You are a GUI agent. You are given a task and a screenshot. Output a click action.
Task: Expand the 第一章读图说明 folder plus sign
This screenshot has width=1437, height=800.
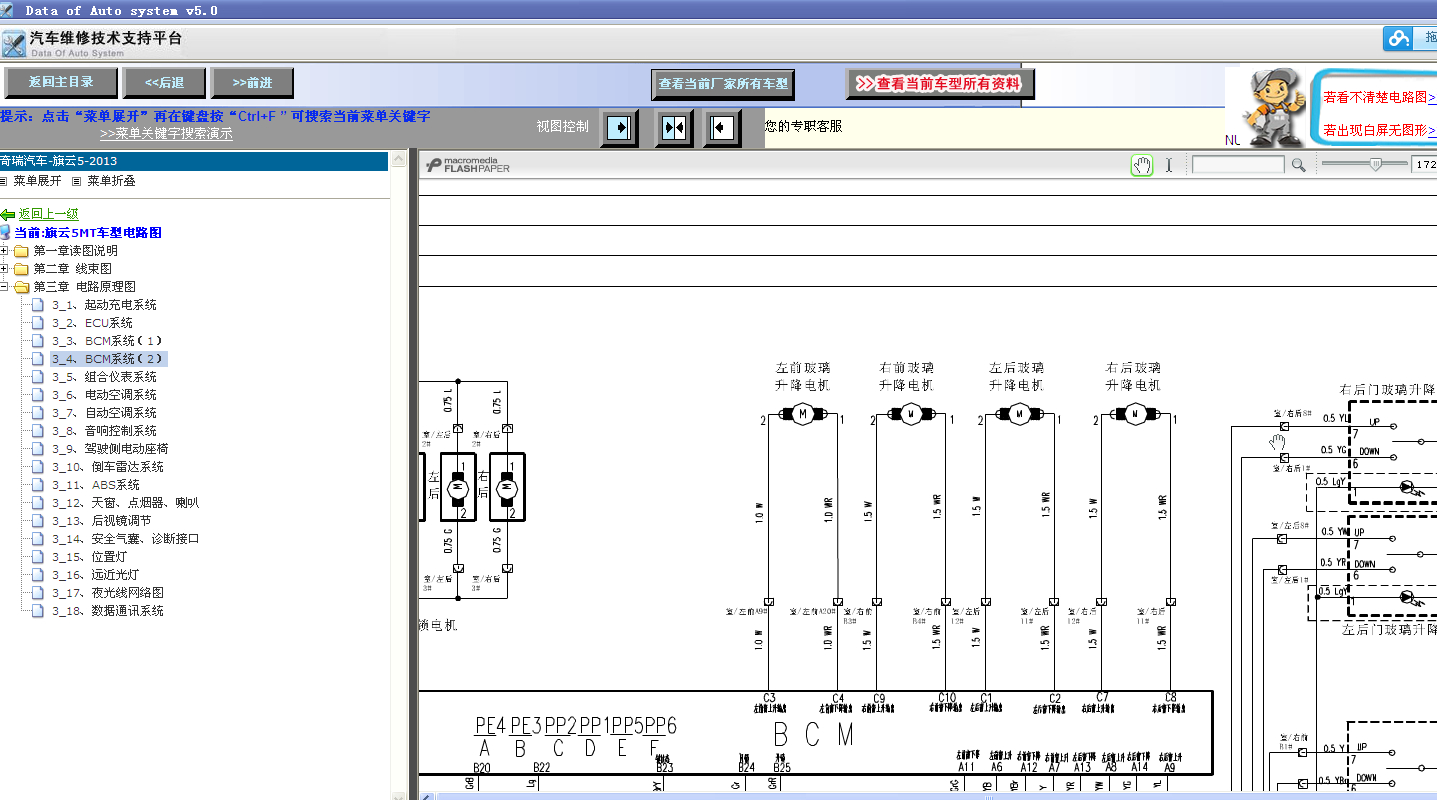4,251
